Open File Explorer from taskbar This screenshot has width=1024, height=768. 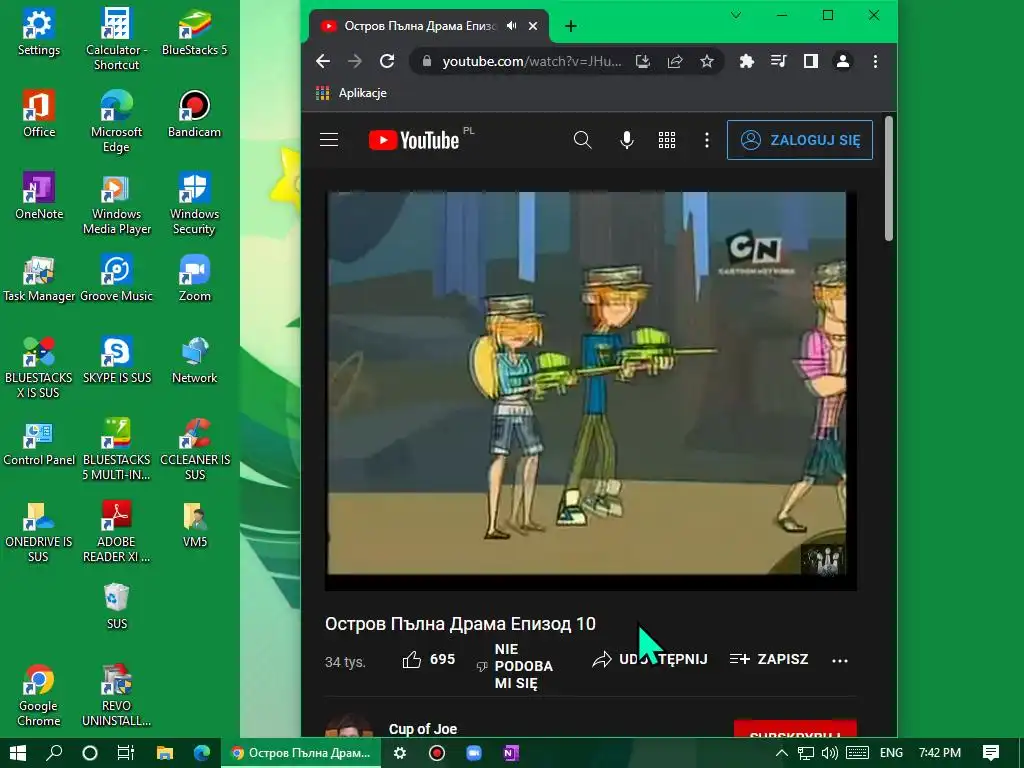coord(165,753)
